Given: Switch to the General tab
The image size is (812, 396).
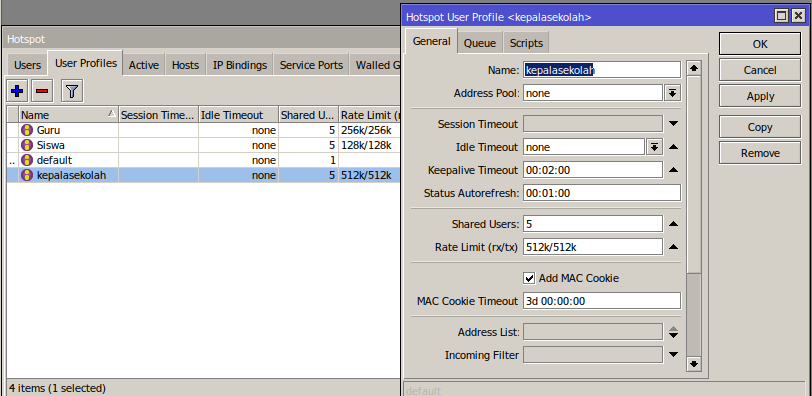Looking at the screenshot, I should tap(431, 41).
